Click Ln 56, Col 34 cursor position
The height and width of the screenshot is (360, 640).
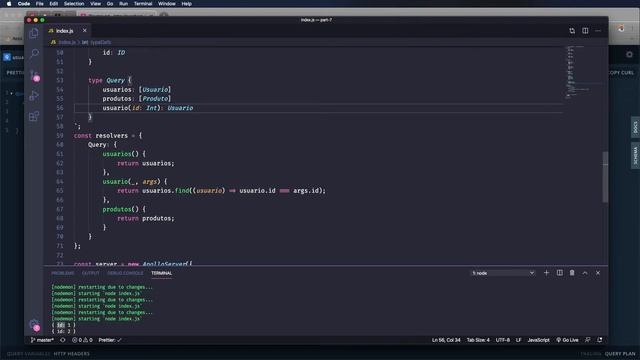click(x=446, y=340)
